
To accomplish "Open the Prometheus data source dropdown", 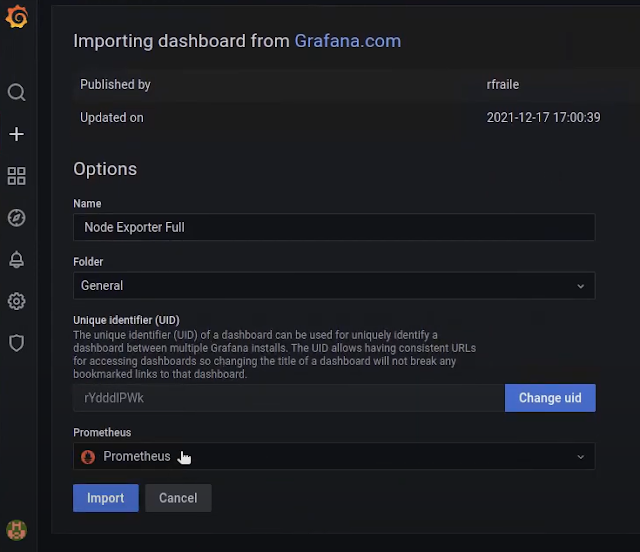I will point(334,456).
